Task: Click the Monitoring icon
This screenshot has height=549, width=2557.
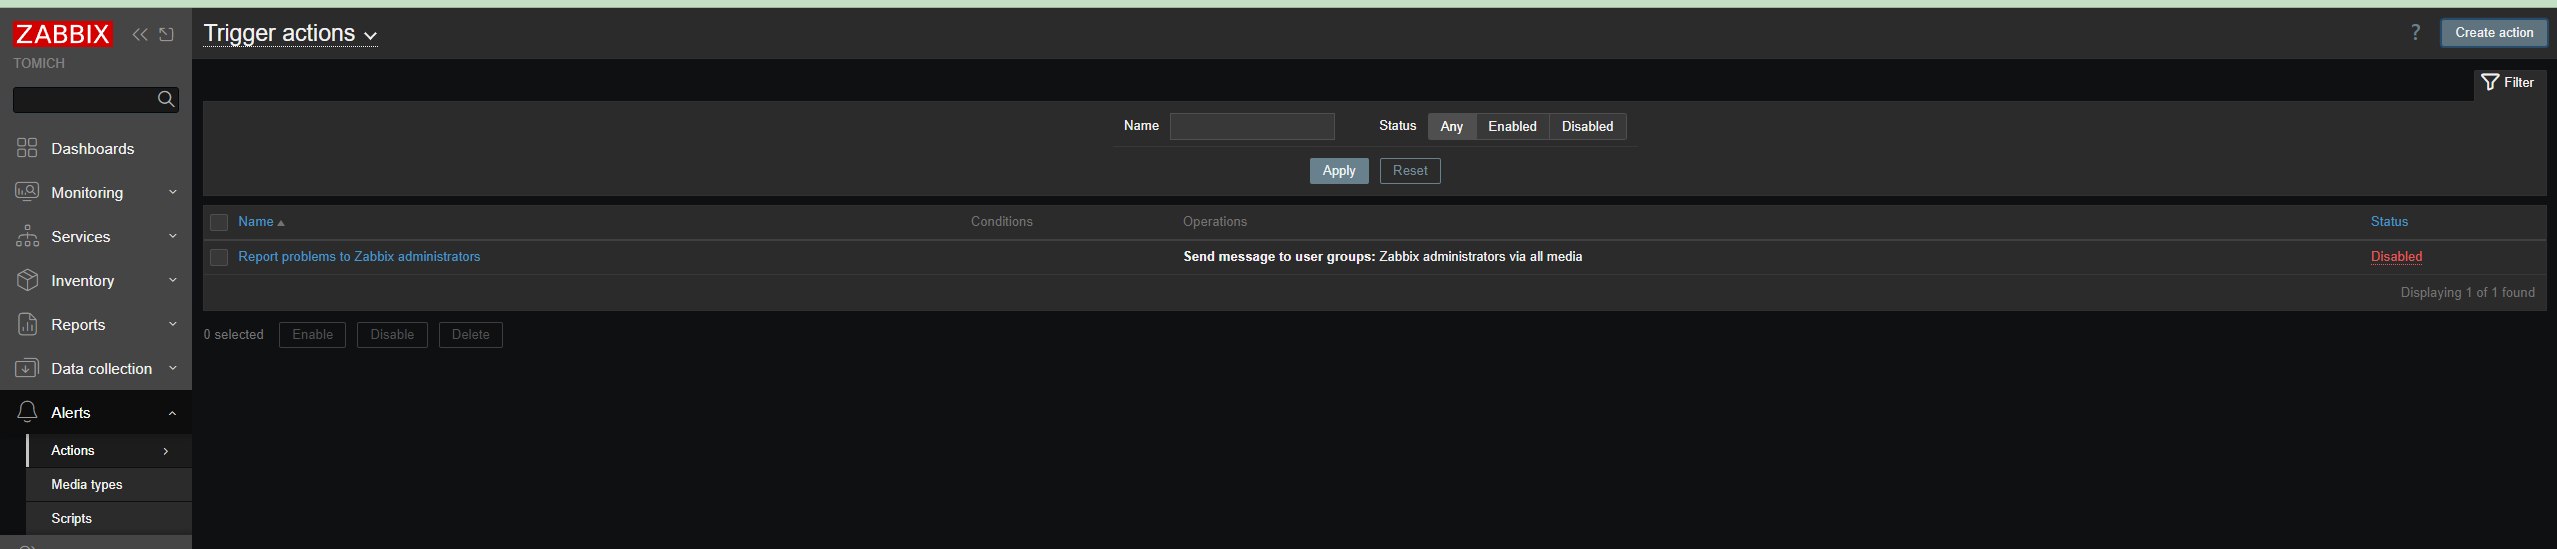Action: click(27, 192)
